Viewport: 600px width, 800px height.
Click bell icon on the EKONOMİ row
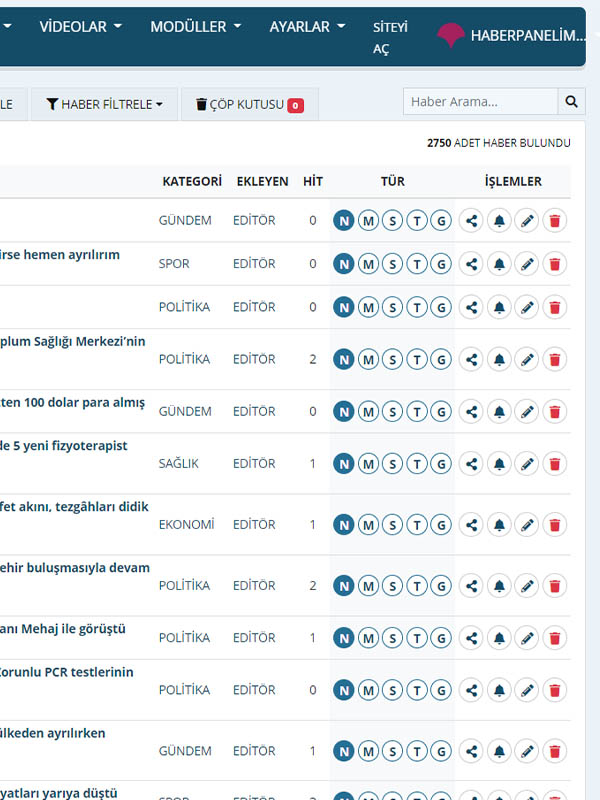499,524
